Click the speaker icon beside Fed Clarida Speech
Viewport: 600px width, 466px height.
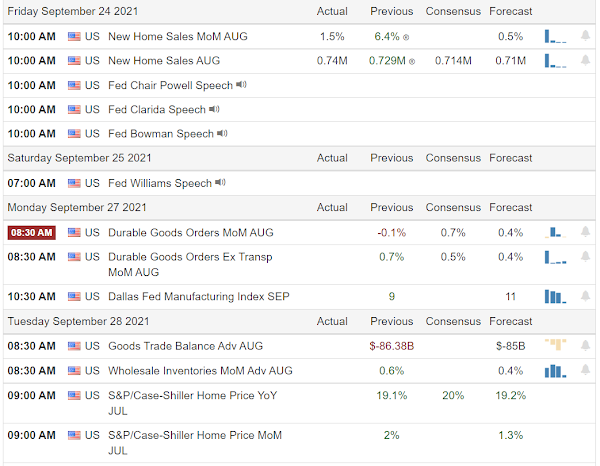tap(213, 109)
